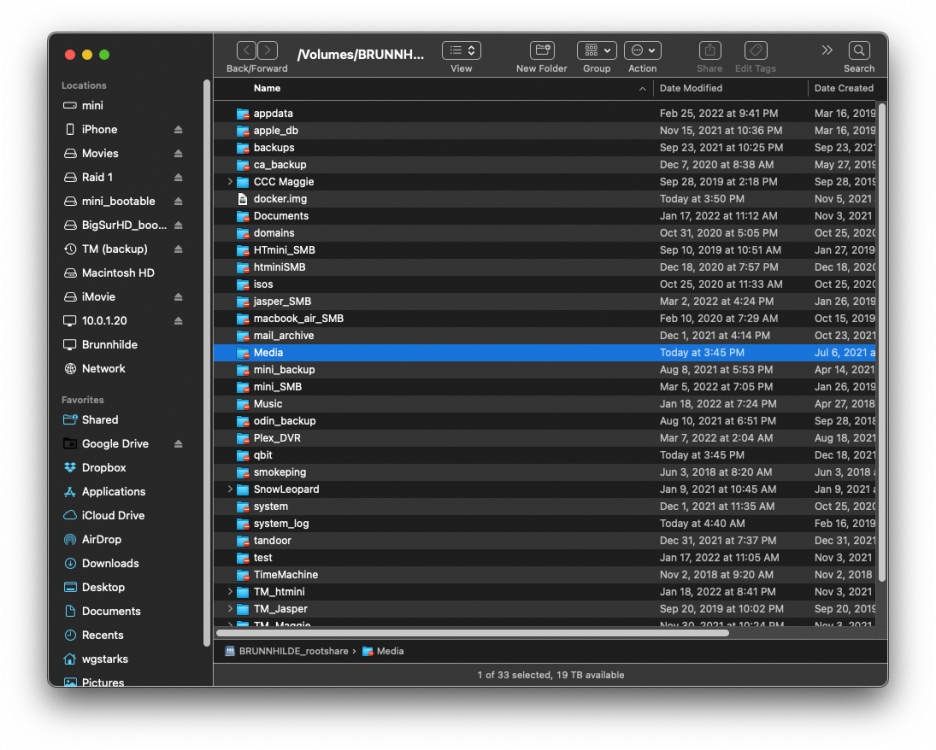Select the tandoor folder
The height and width of the screenshot is (750, 936).
(544, 540)
